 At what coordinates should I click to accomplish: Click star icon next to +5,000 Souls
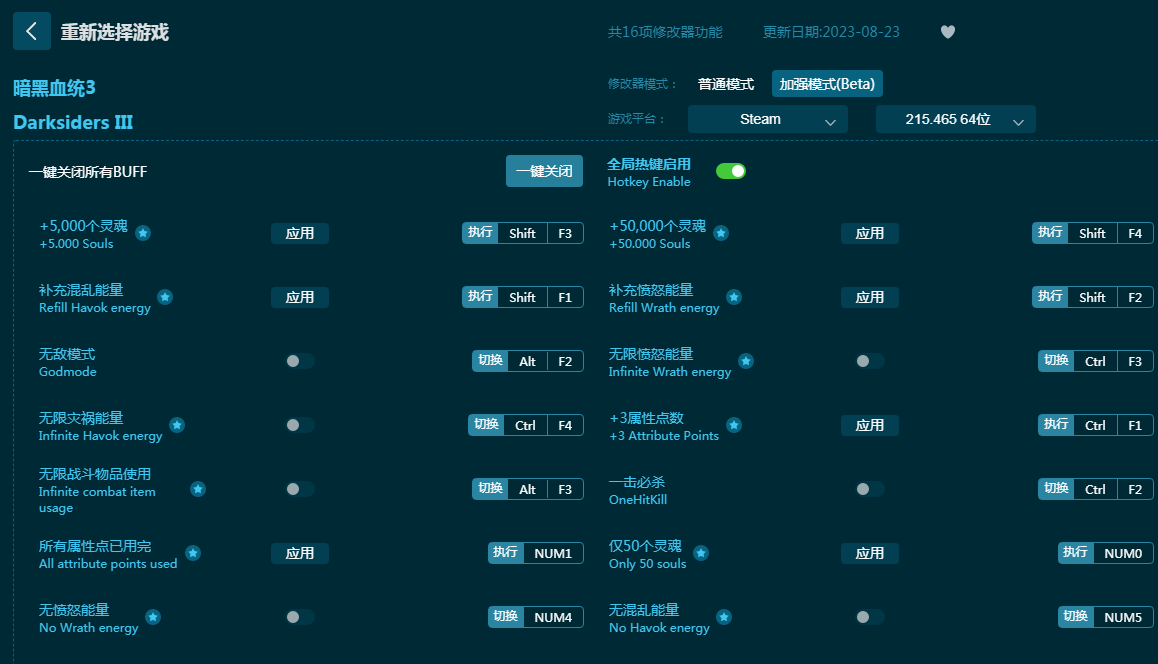[143, 233]
